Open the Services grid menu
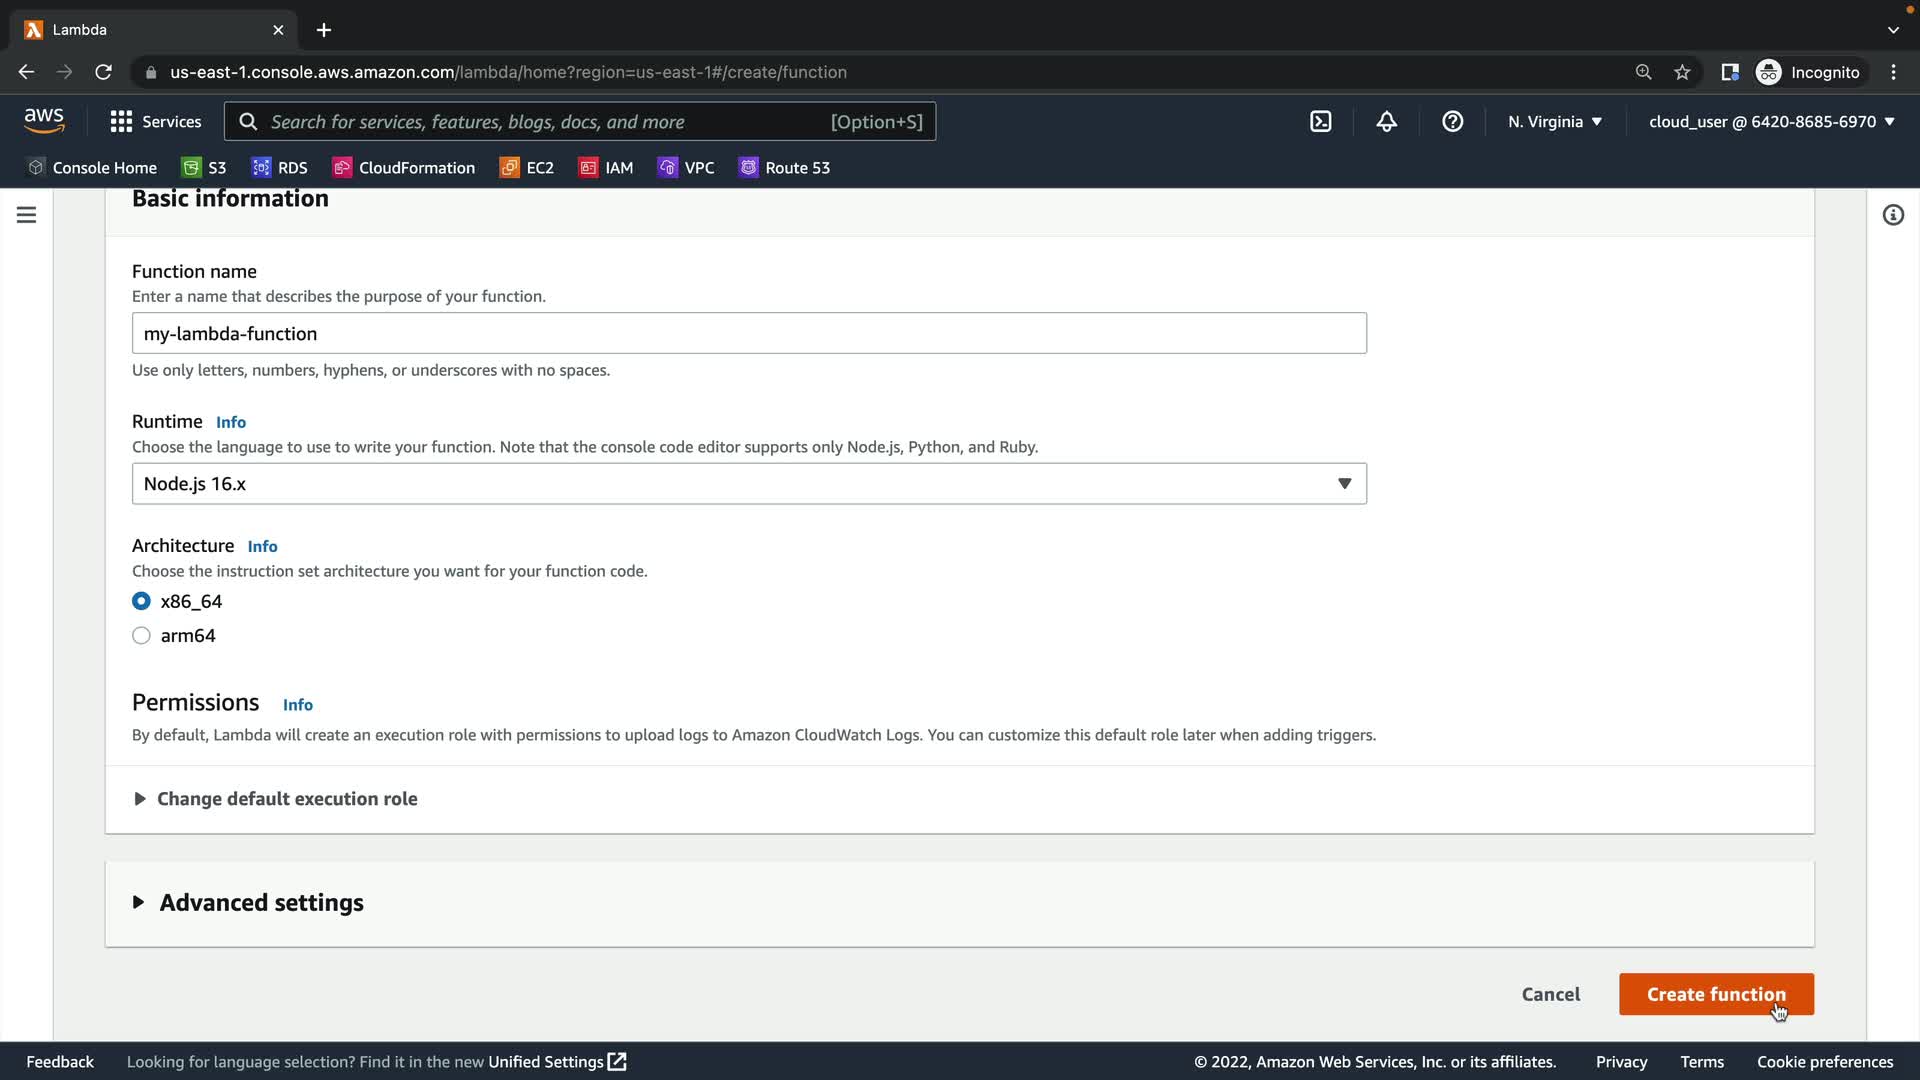Image resolution: width=1920 pixels, height=1080 pixels. [x=155, y=122]
